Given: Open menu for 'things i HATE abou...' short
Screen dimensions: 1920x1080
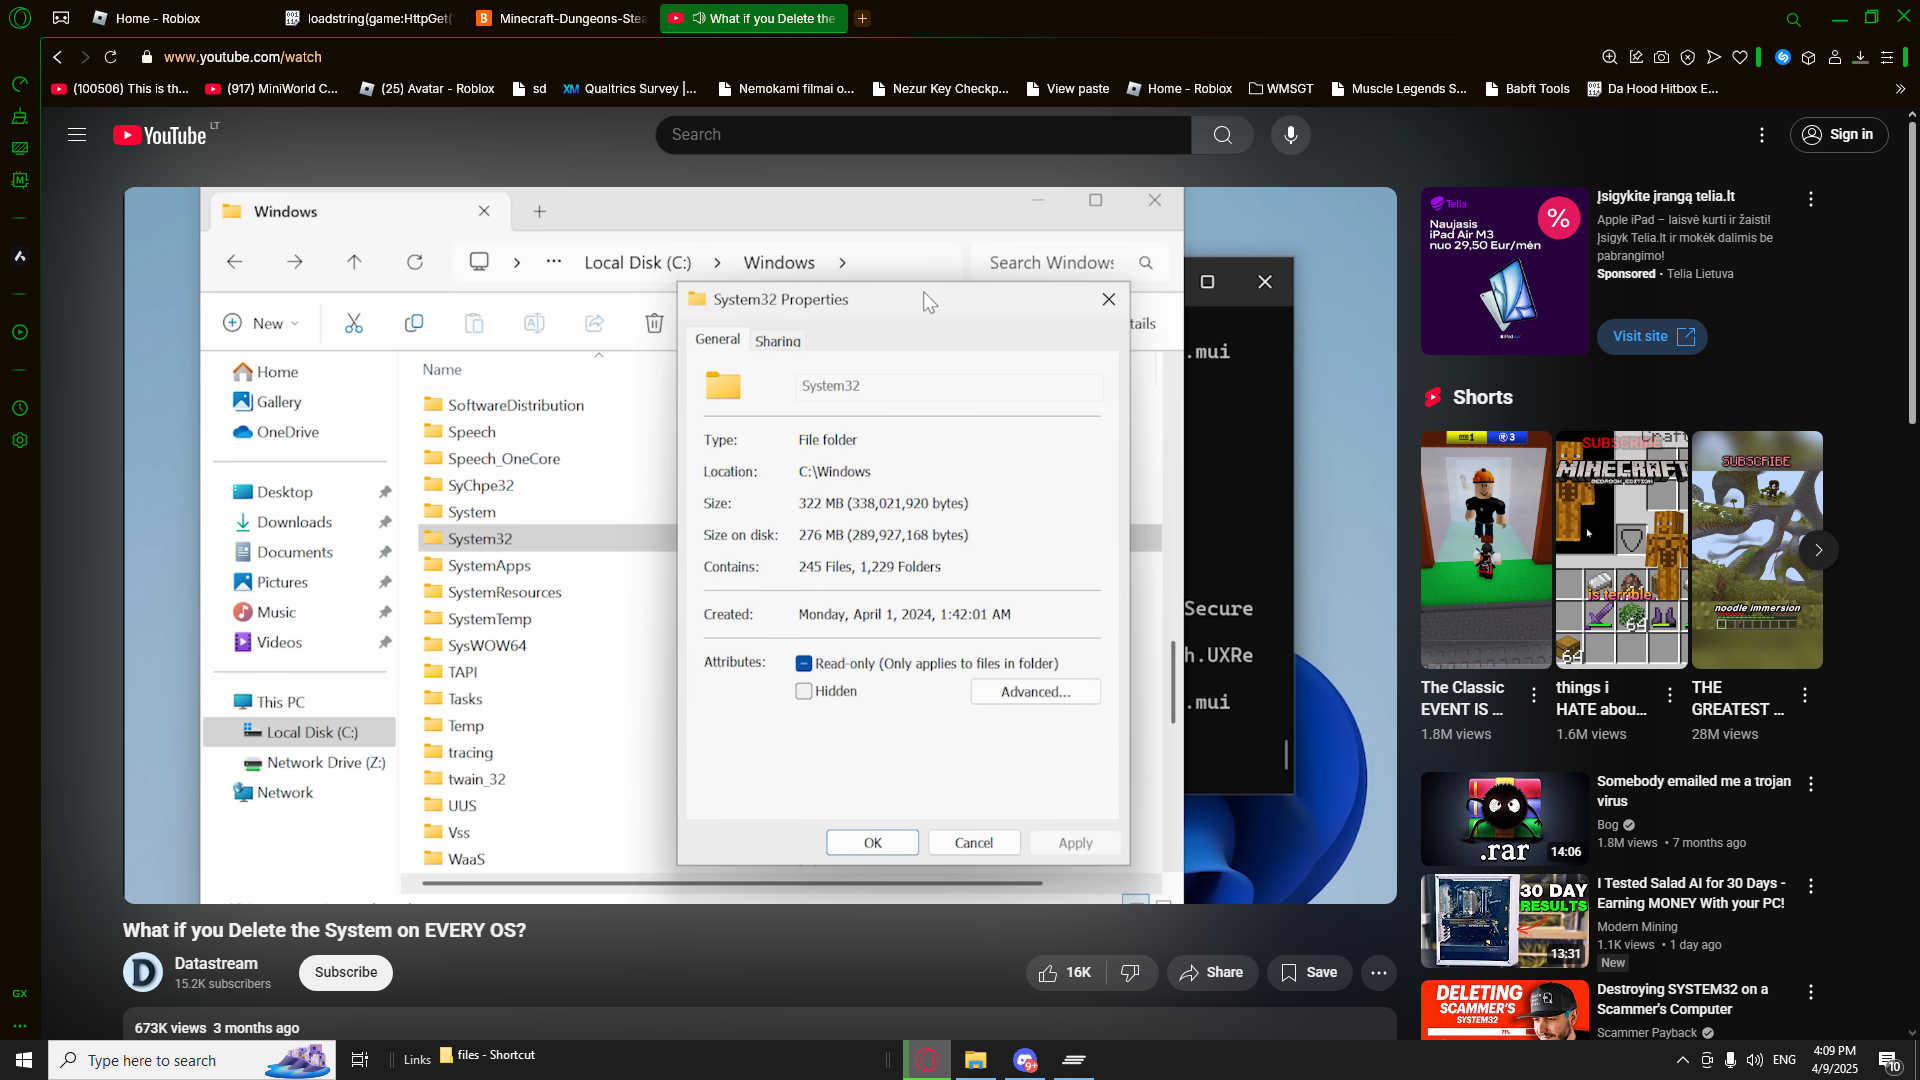Looking at the screenshot, I should [x=1670, y=695].
